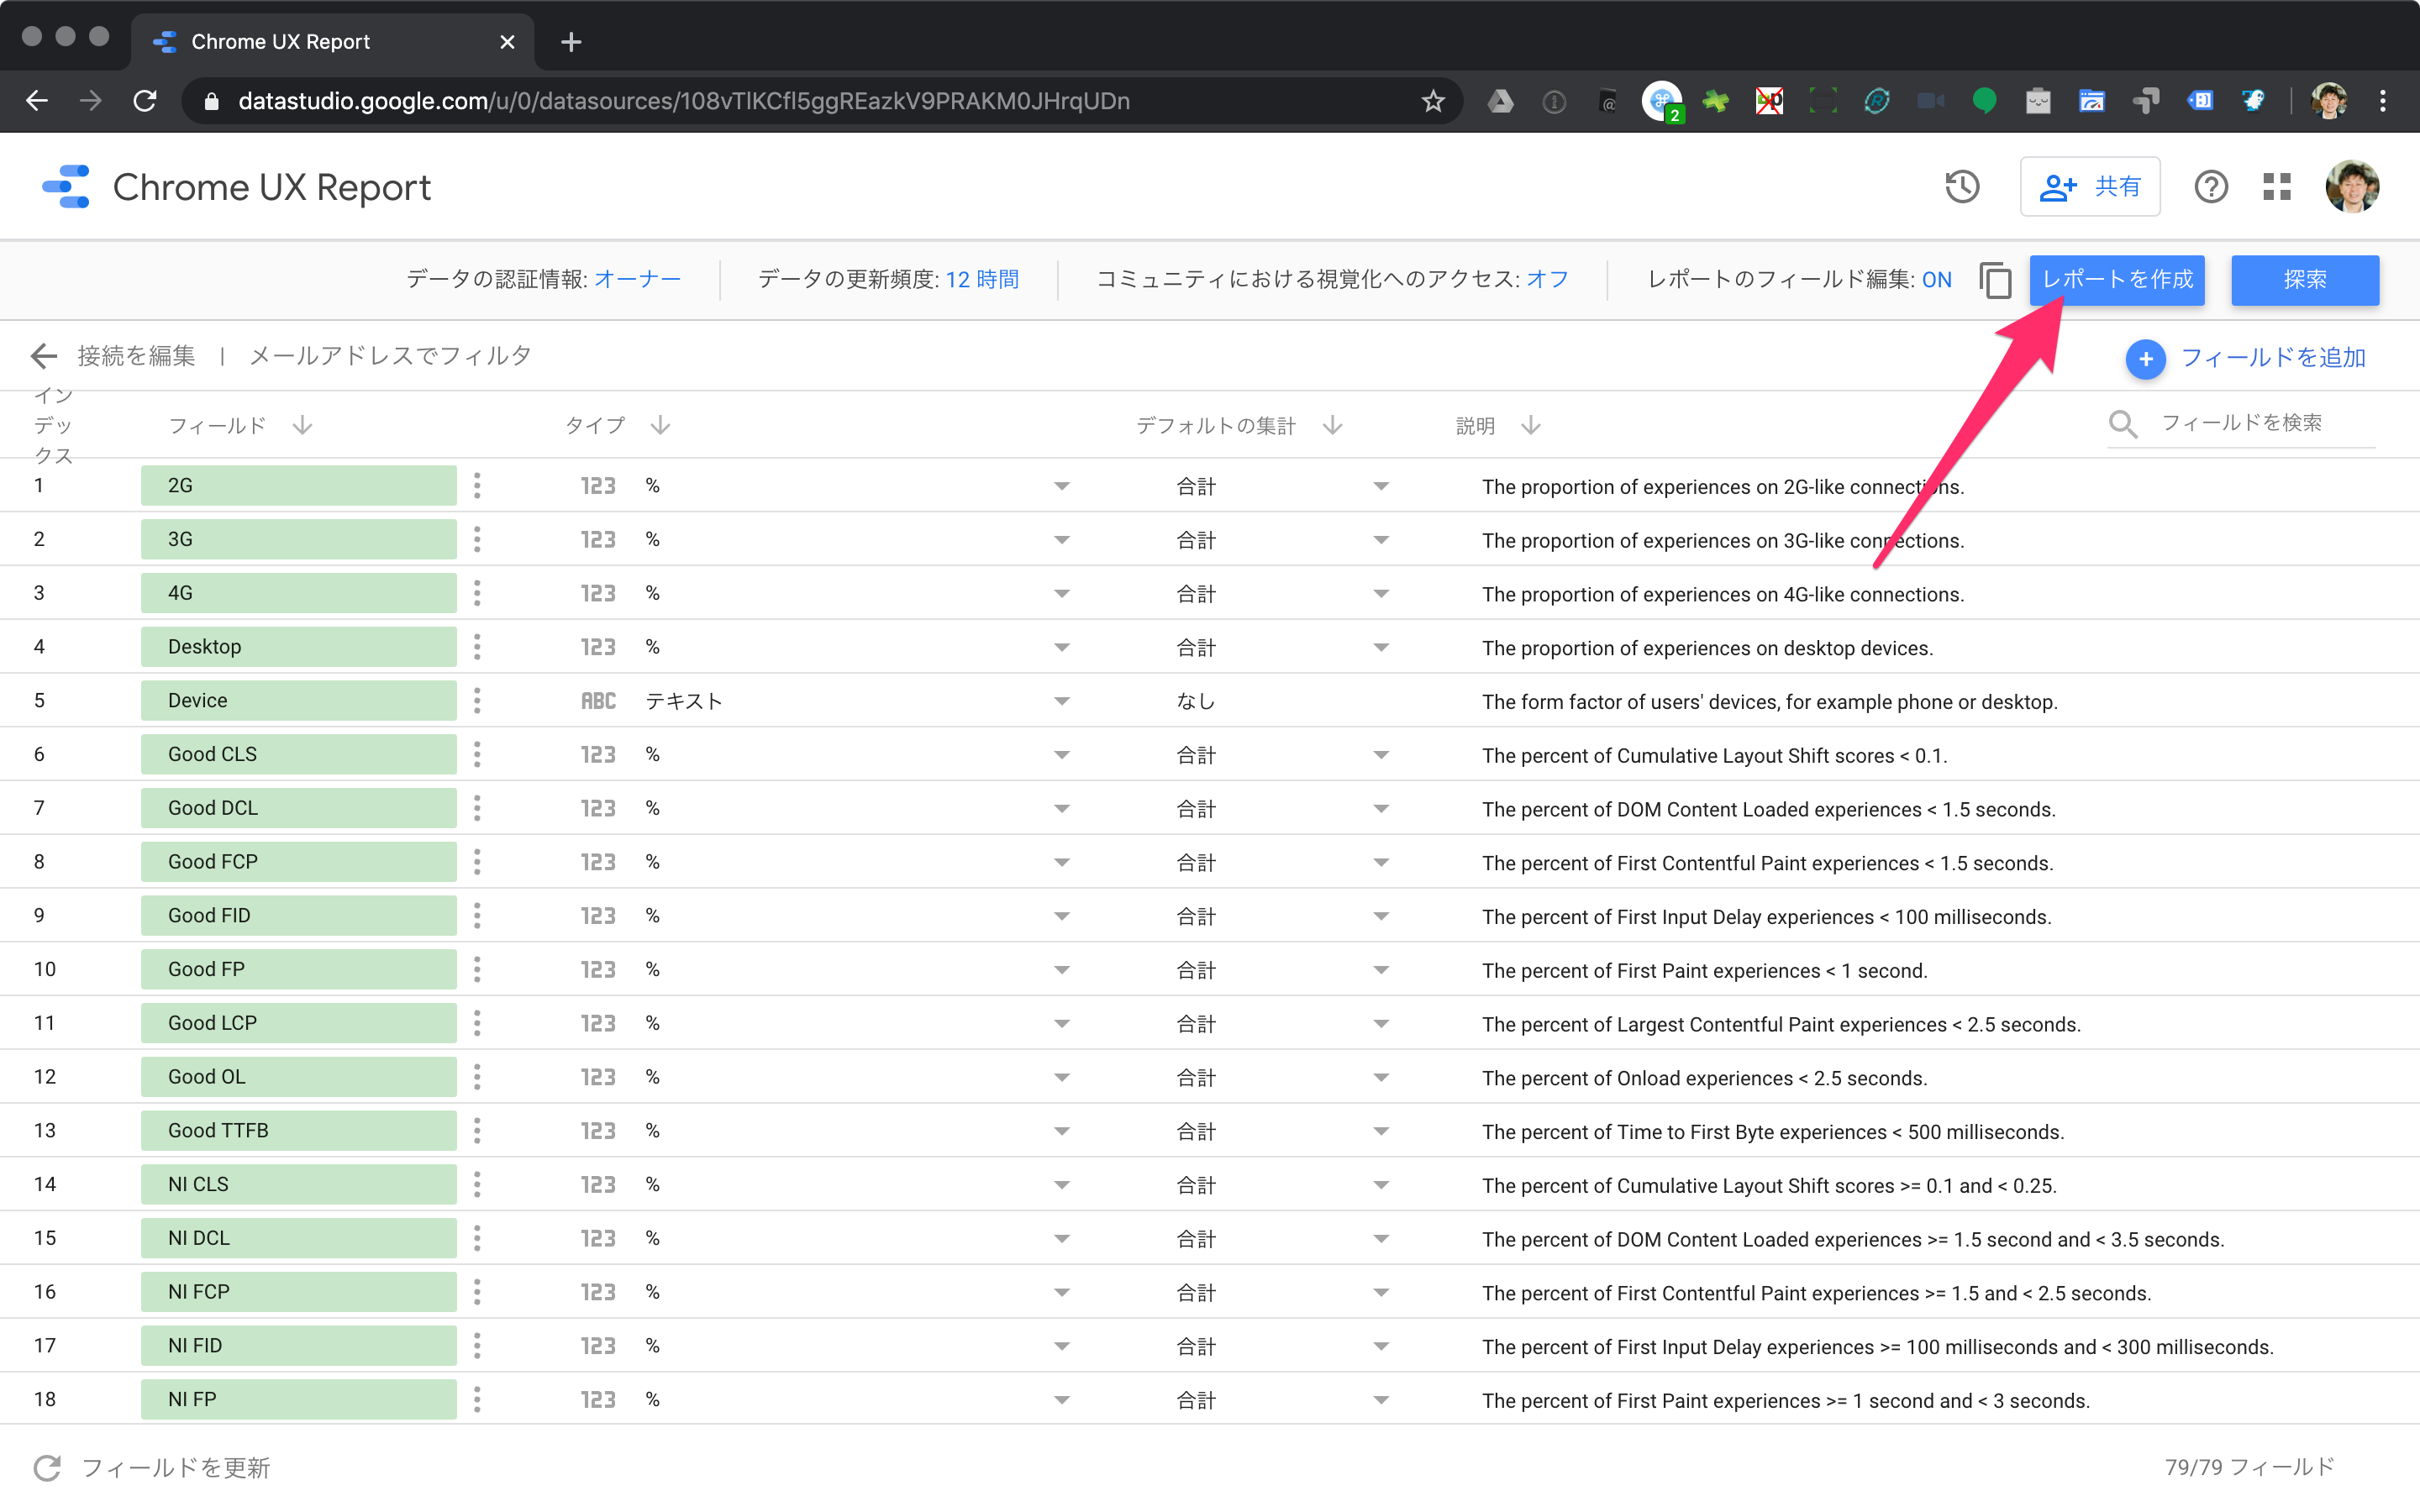Open a new browser tab
The height and width of the screenshot is (1512, 2420).
[x=571, y=42]
